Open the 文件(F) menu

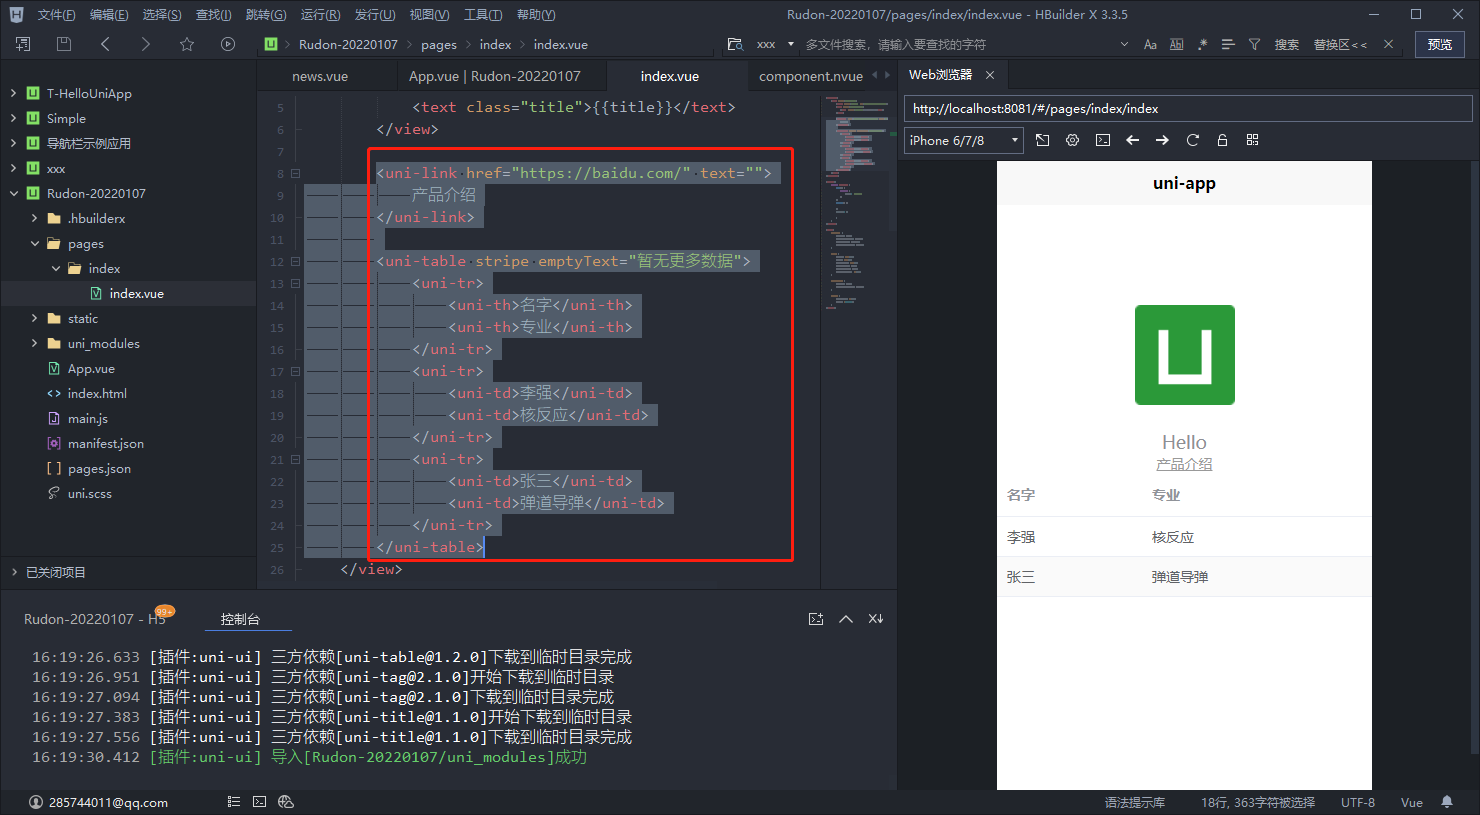56,14
